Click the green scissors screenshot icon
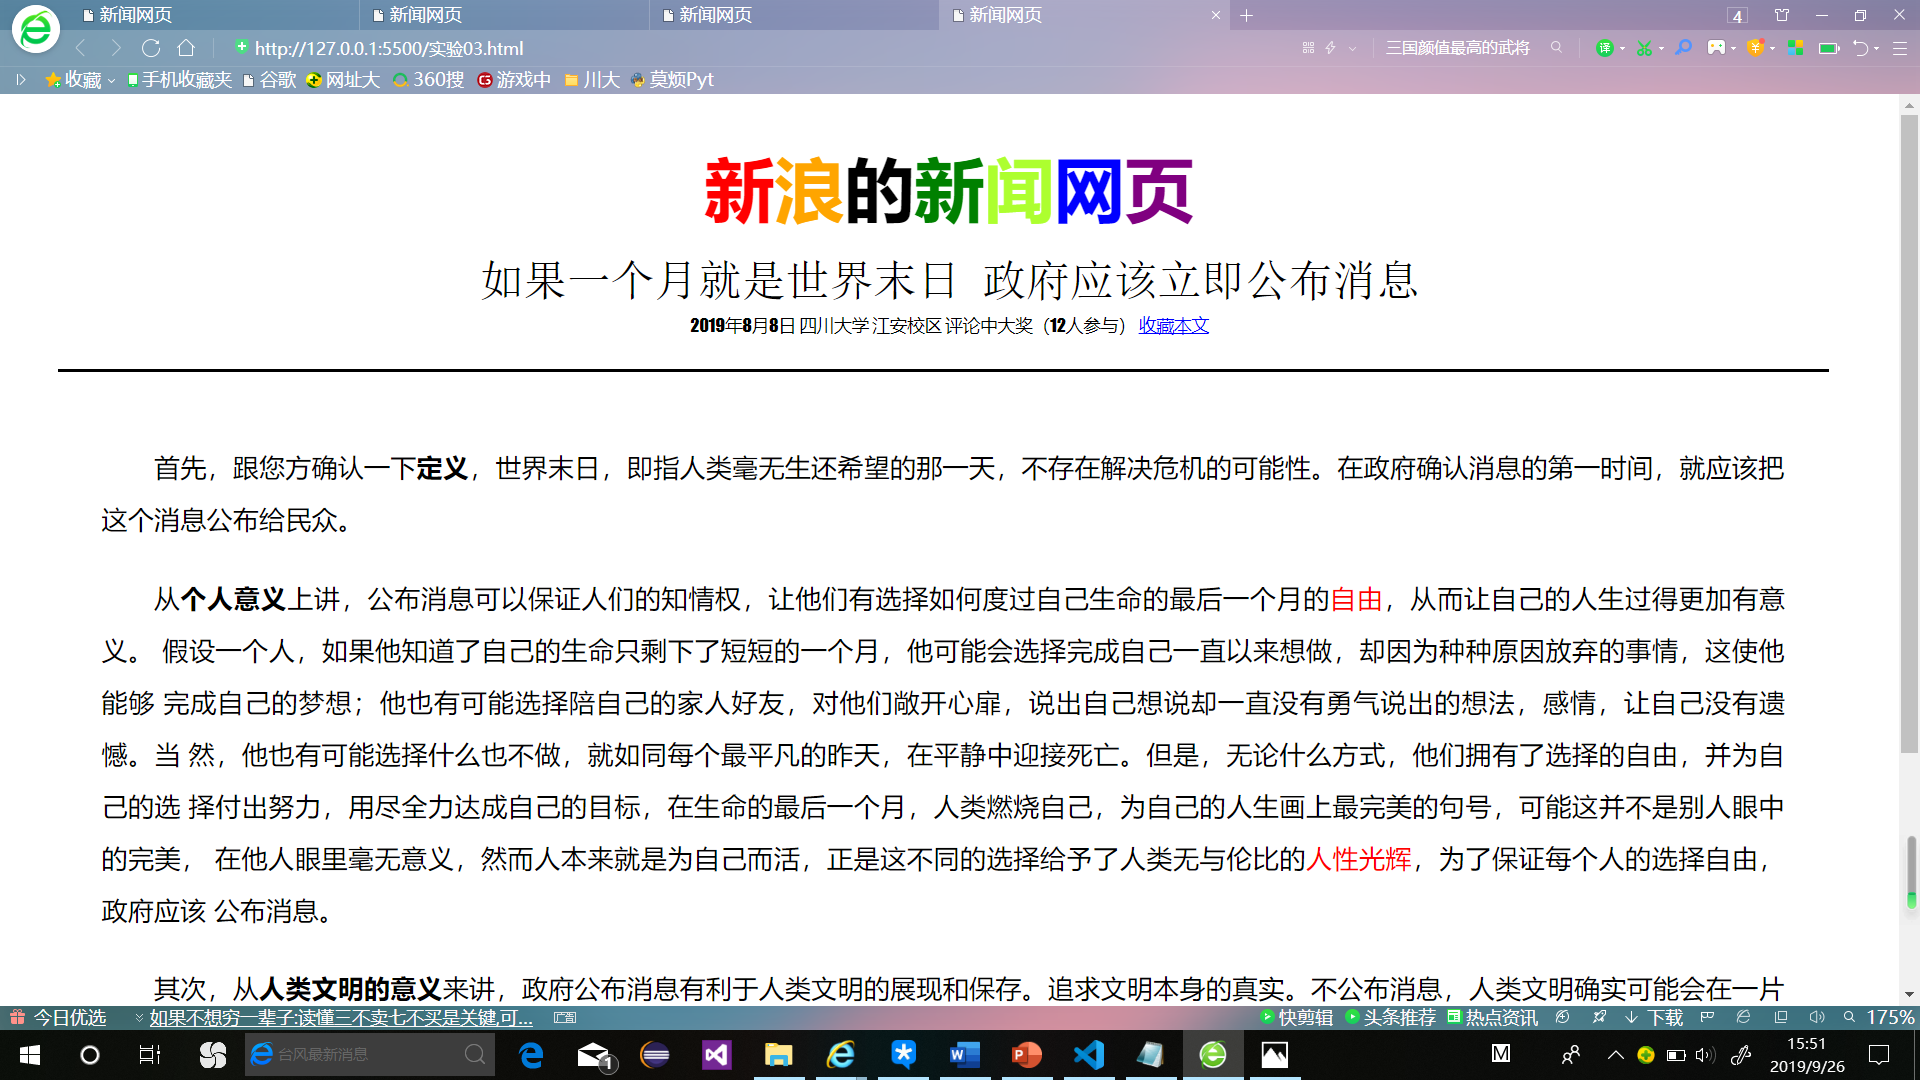 coord(1643,48)
